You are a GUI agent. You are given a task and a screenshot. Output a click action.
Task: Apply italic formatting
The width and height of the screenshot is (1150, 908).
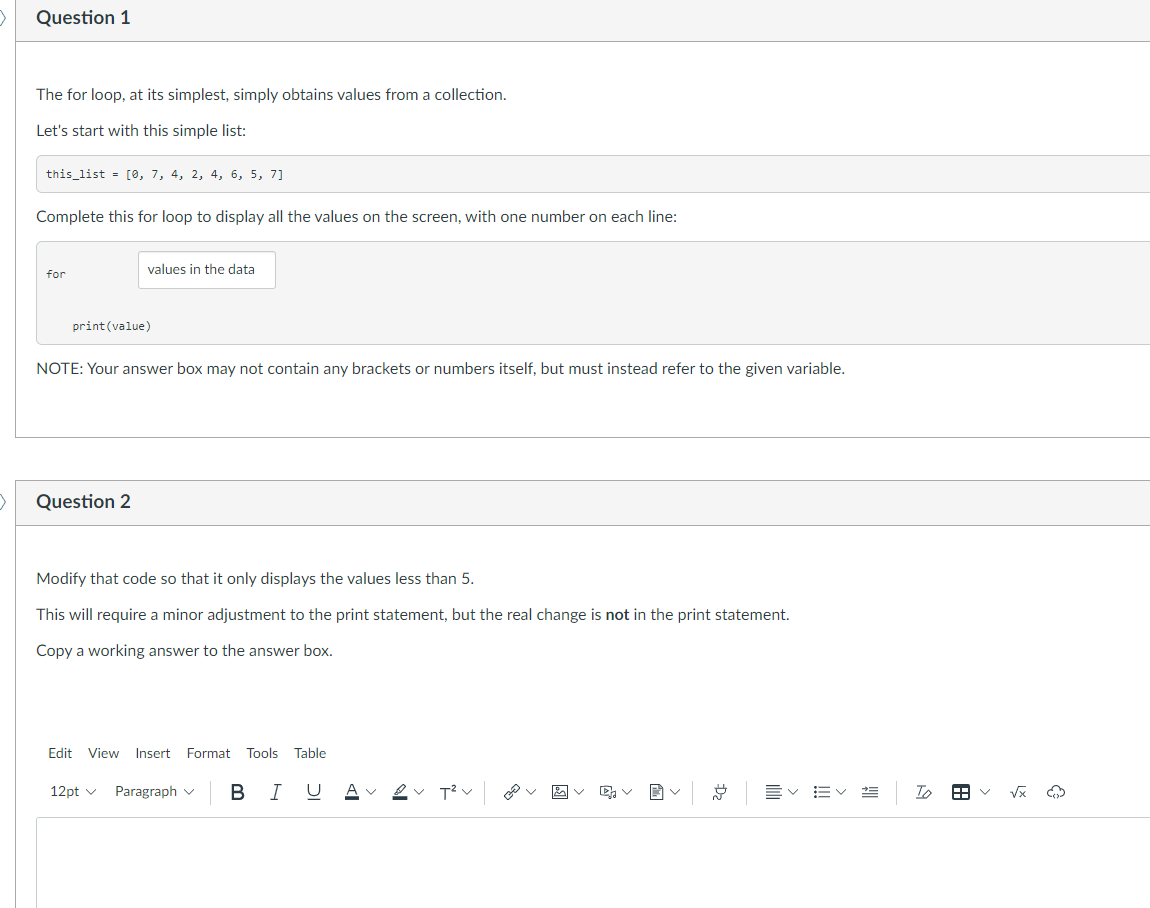click(275, 791)
